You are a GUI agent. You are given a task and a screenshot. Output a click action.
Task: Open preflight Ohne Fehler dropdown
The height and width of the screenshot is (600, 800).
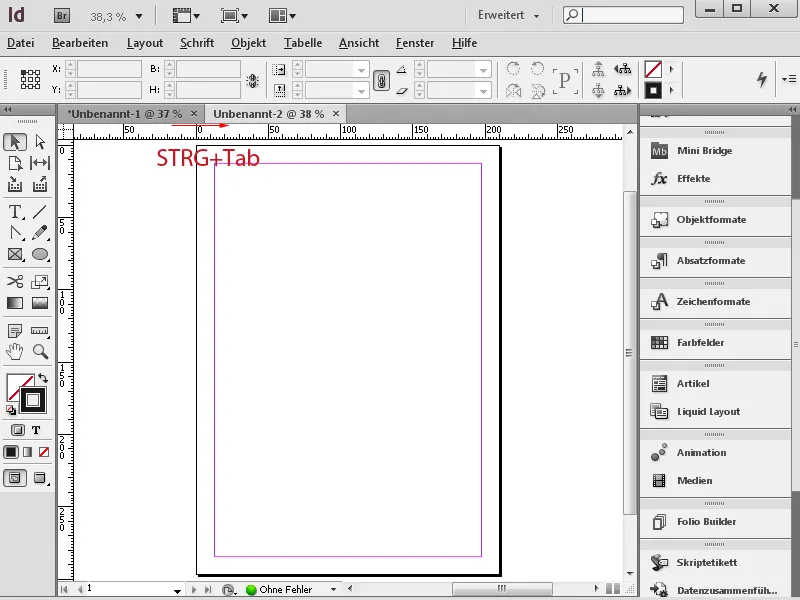click(333, 589)
